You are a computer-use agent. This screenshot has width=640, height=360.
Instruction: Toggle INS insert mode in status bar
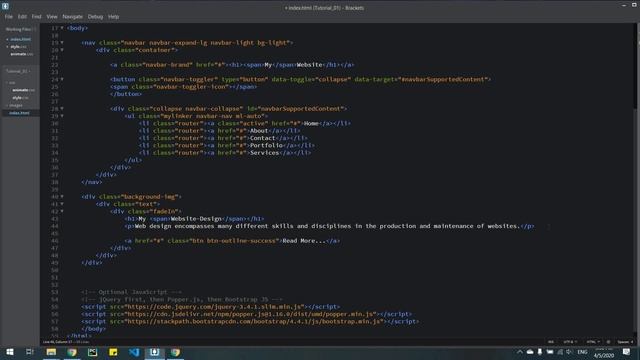551,342
